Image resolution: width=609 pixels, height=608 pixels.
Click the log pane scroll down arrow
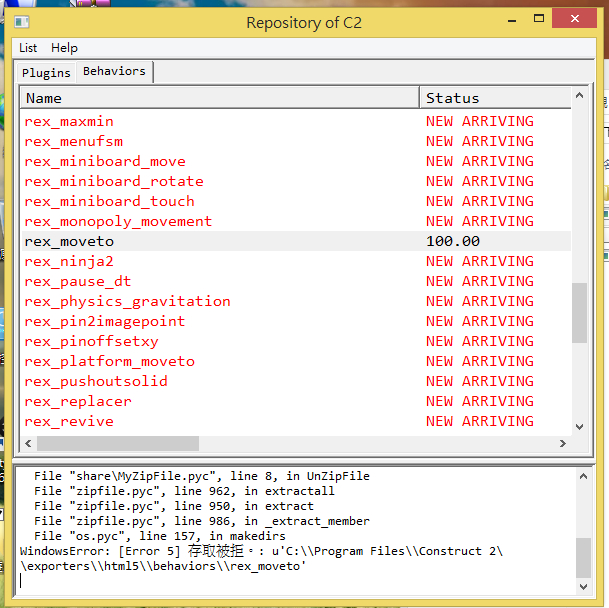tap(583, 587)
